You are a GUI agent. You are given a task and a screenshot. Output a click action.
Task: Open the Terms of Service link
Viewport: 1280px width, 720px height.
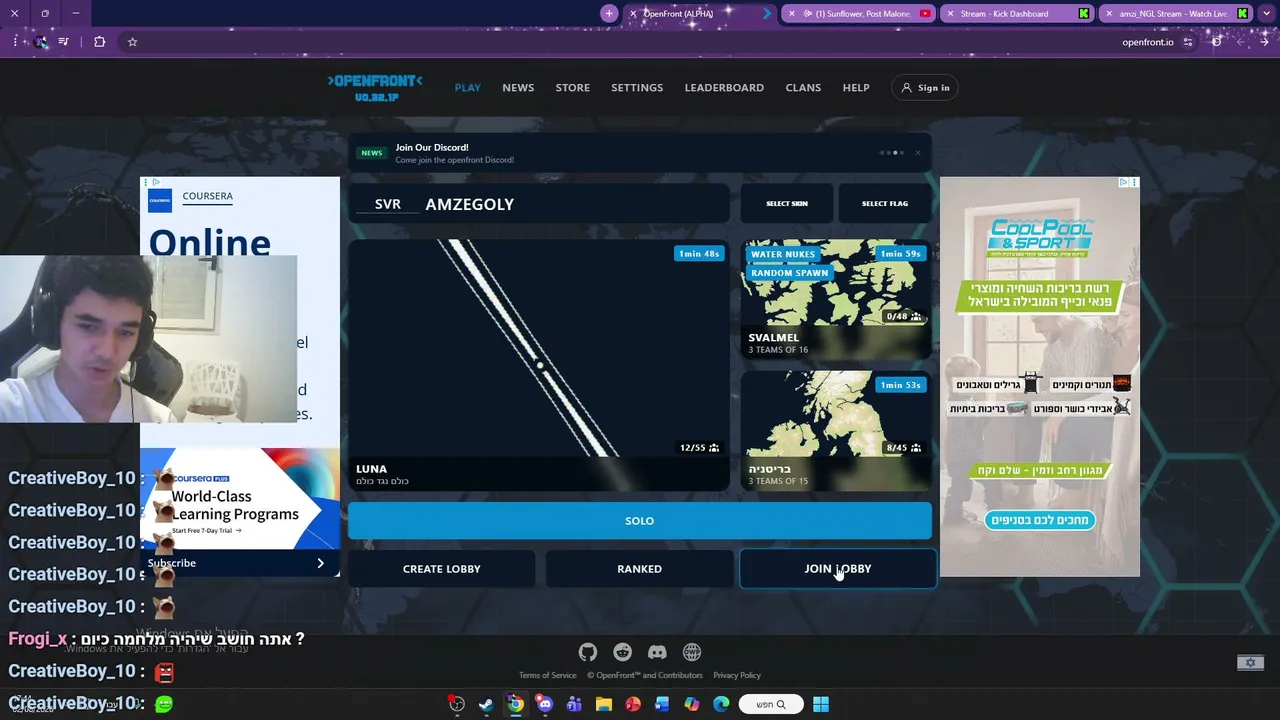548,675
